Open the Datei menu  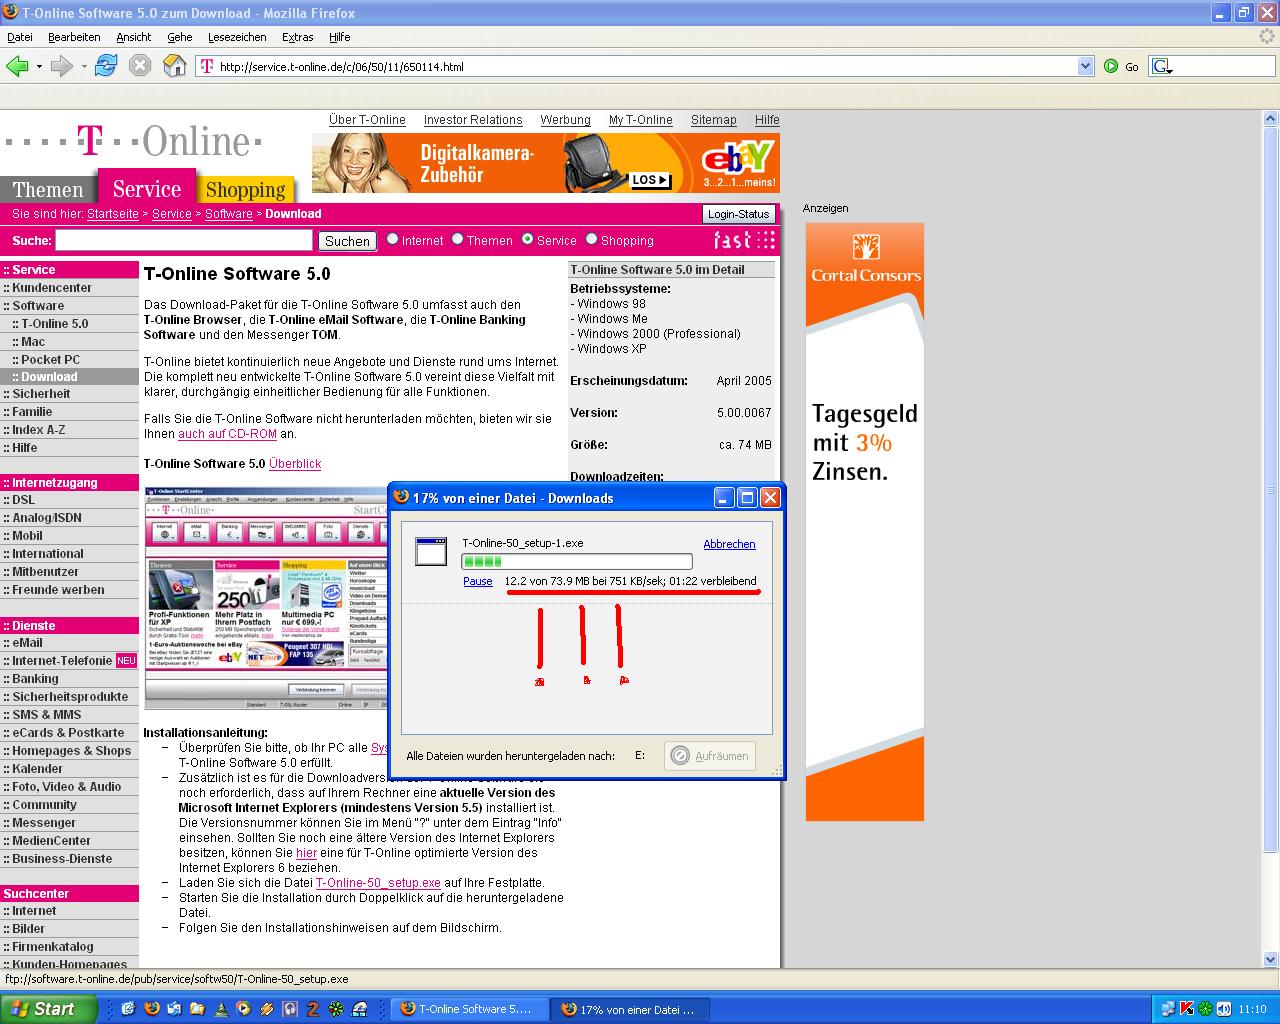click(x=20, y=37)
